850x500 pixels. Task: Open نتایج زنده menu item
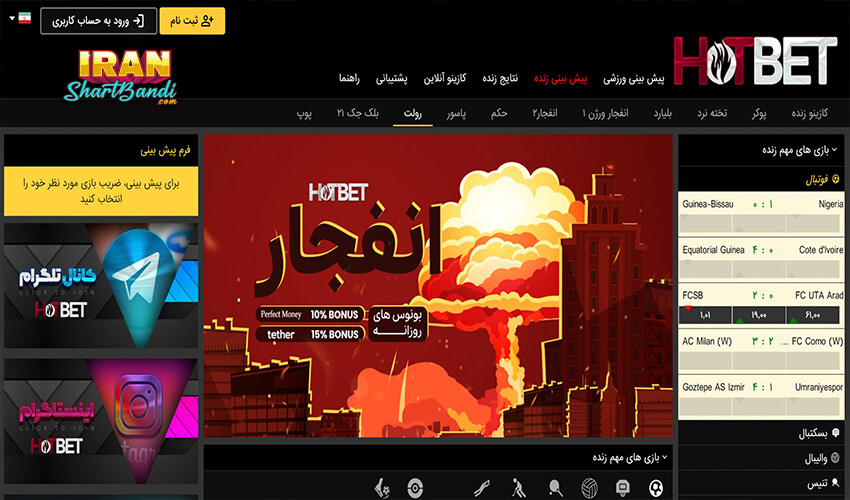(500, 79)
